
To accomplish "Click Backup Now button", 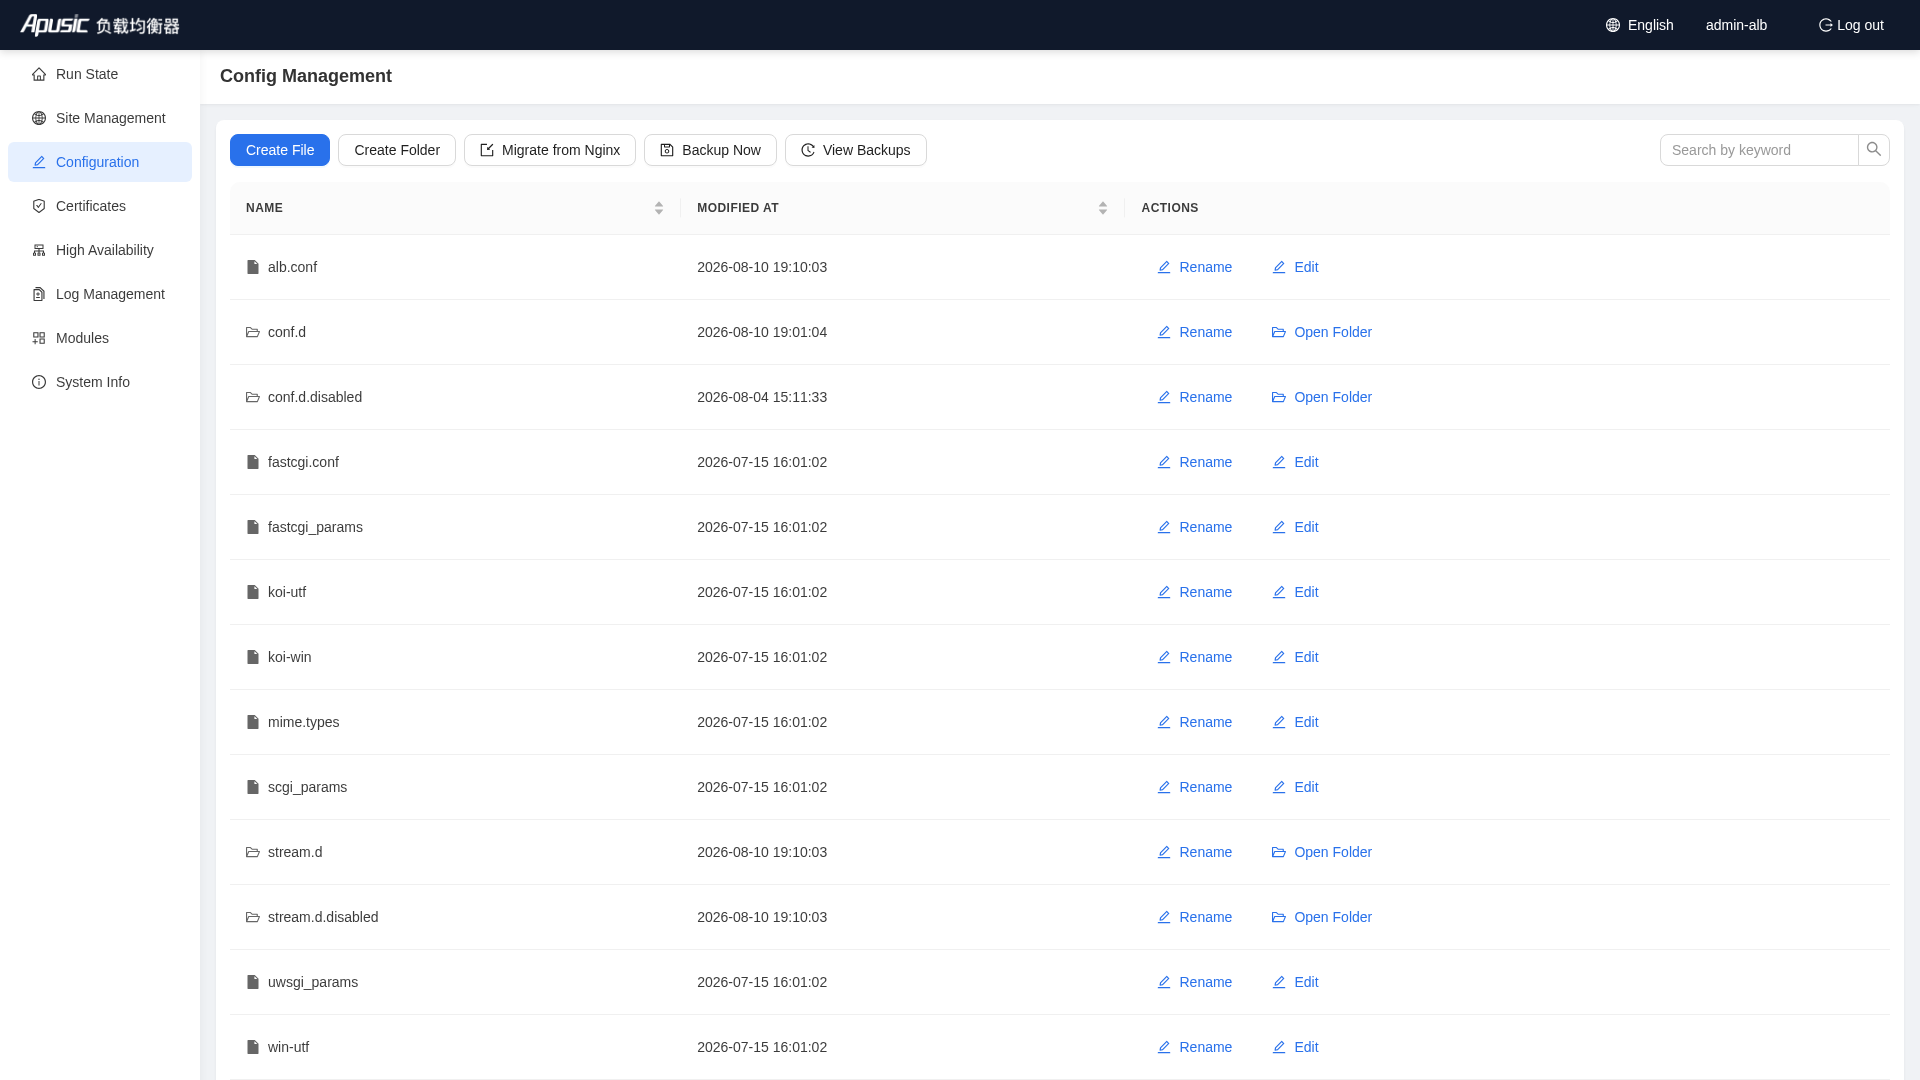I will (710, 150).
